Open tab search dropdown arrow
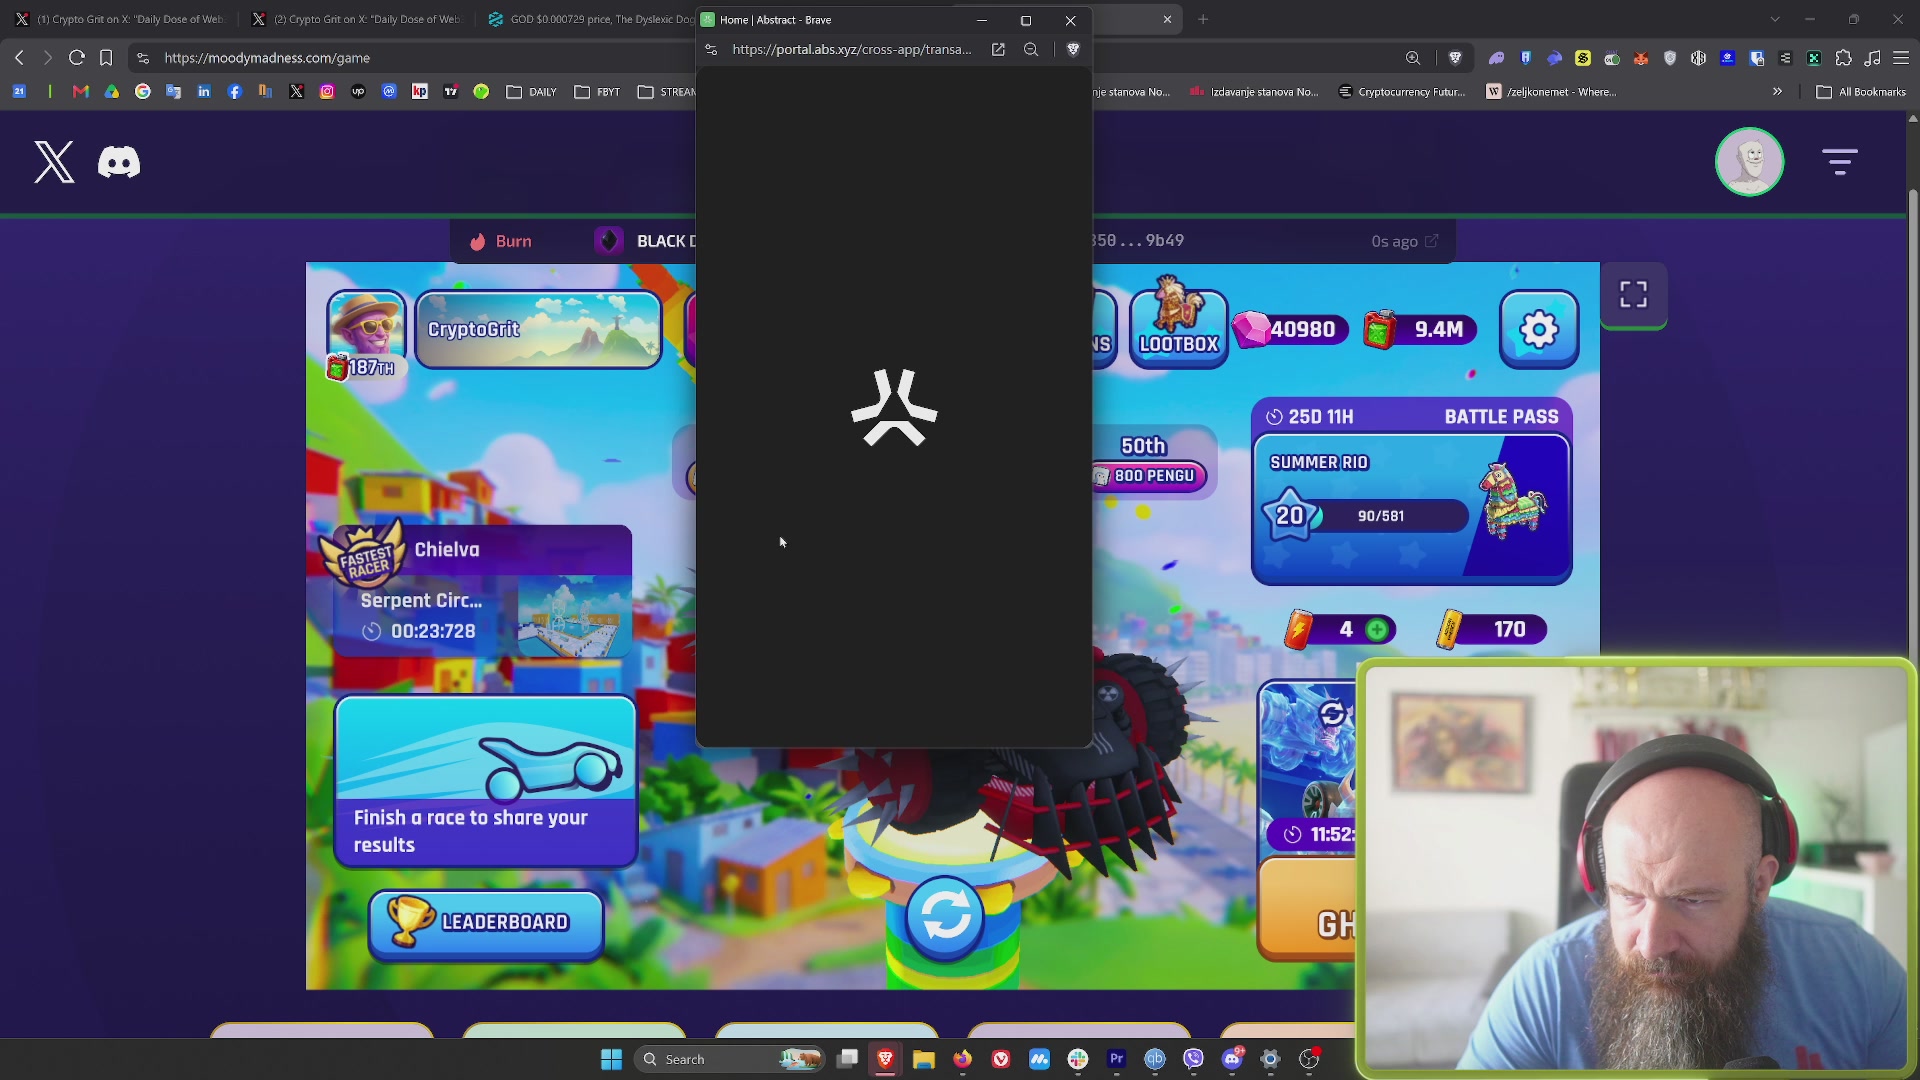Viewport: 1920px width, 1080px height. tap(1775, 19)
